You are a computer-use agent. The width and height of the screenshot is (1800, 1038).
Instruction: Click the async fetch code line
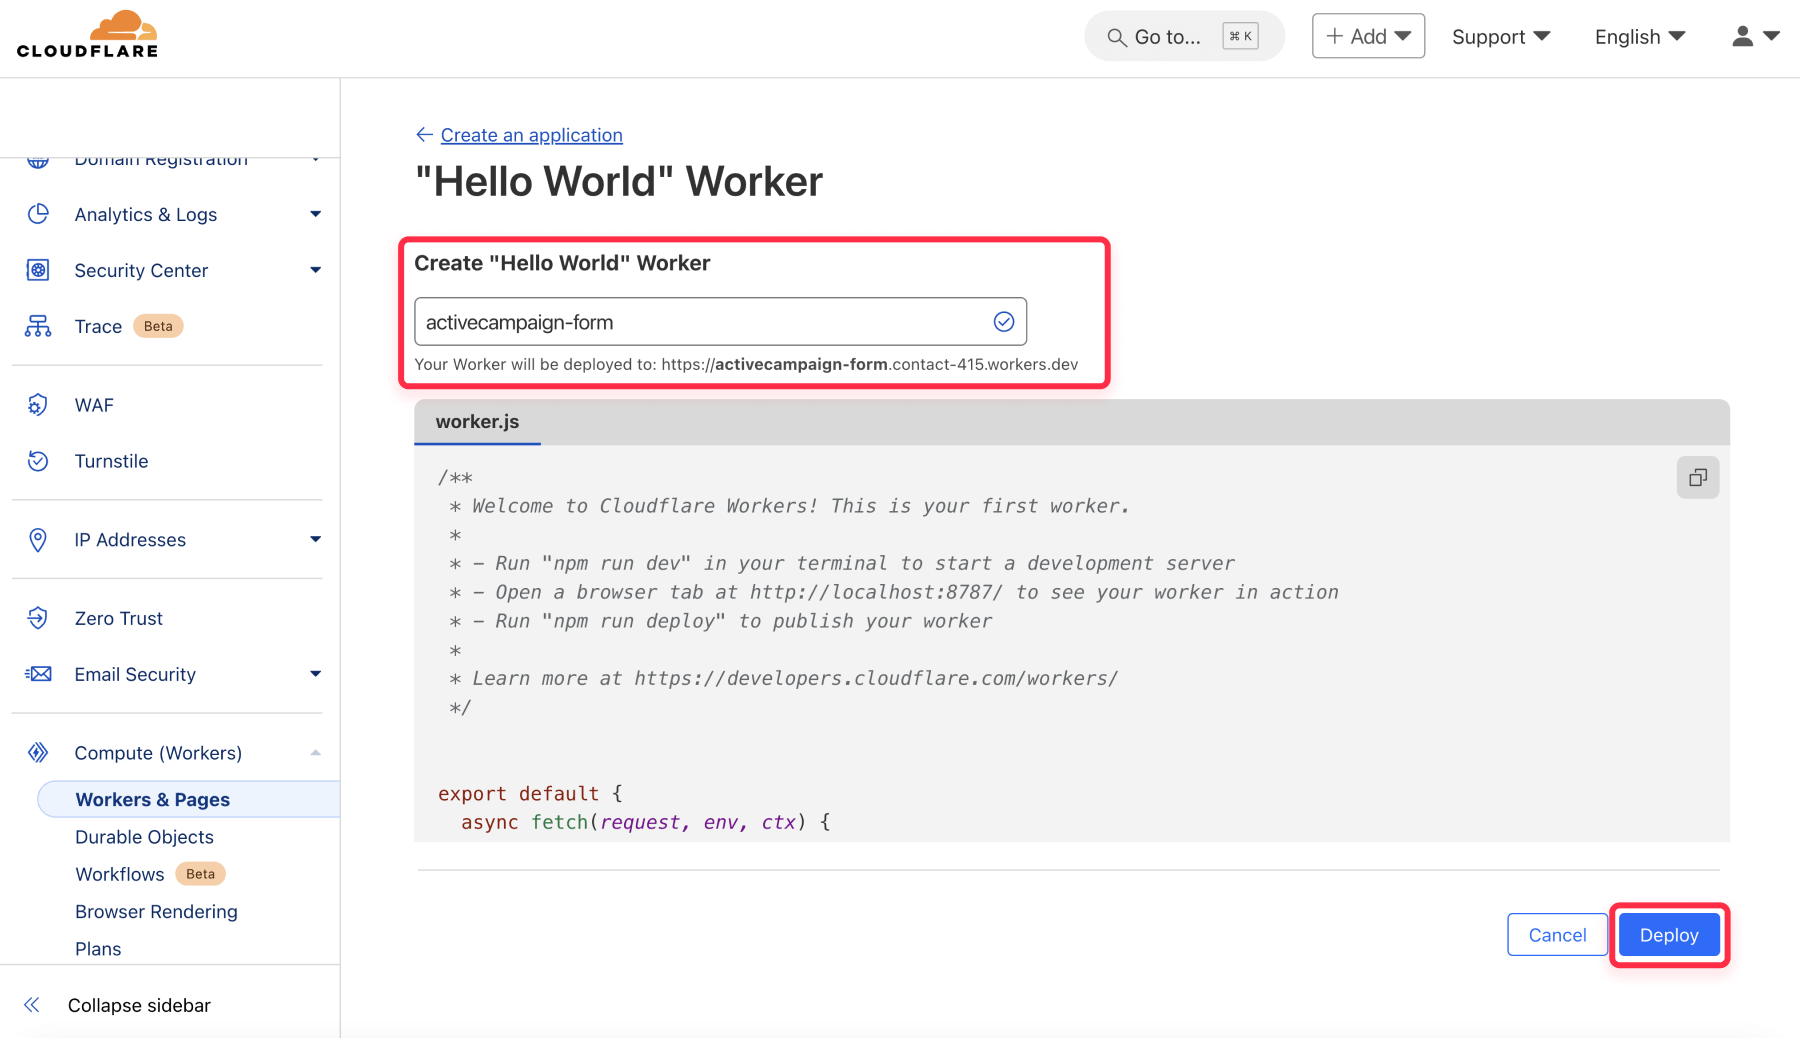[x=645, y=822]
